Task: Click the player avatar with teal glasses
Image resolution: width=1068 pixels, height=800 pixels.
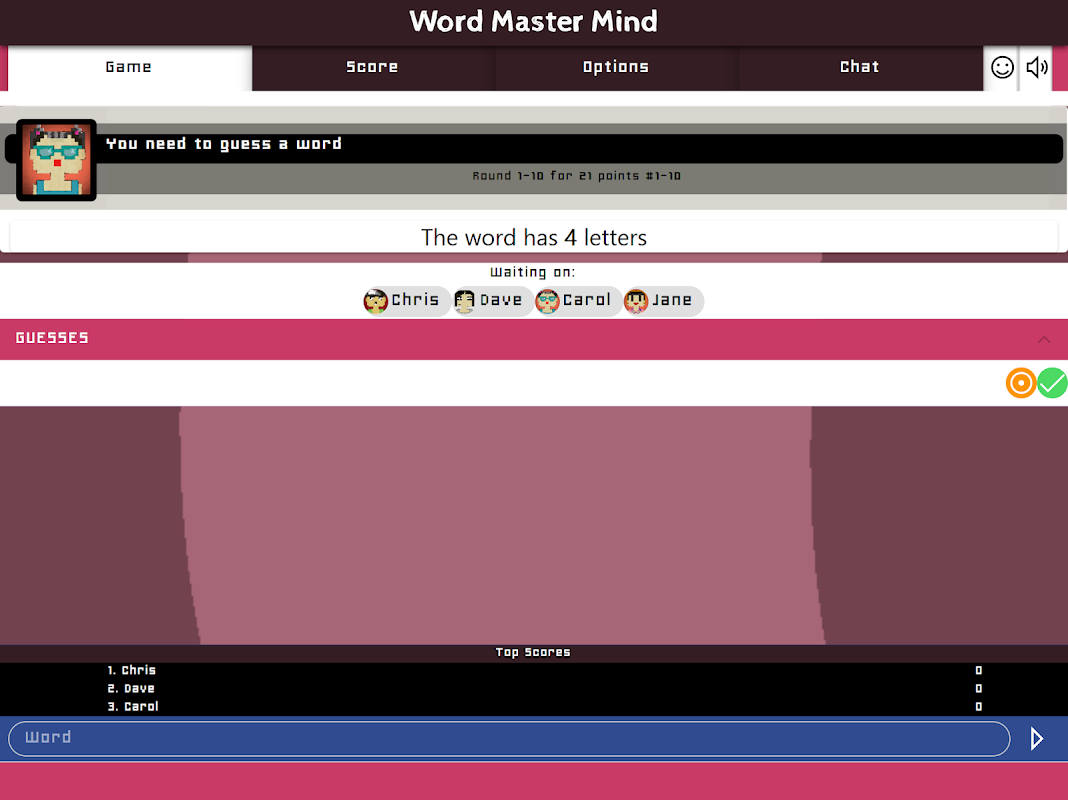Action: point(57,160)
